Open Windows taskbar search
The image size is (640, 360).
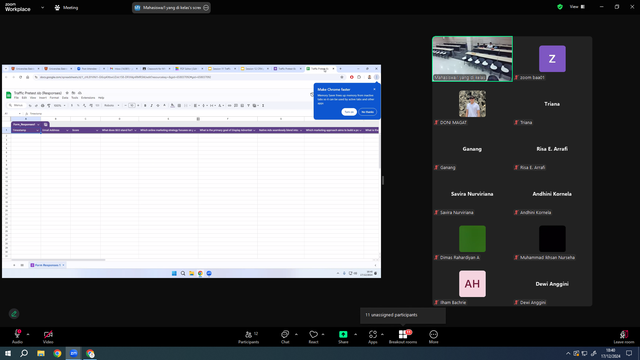click(x=24, y=353)
